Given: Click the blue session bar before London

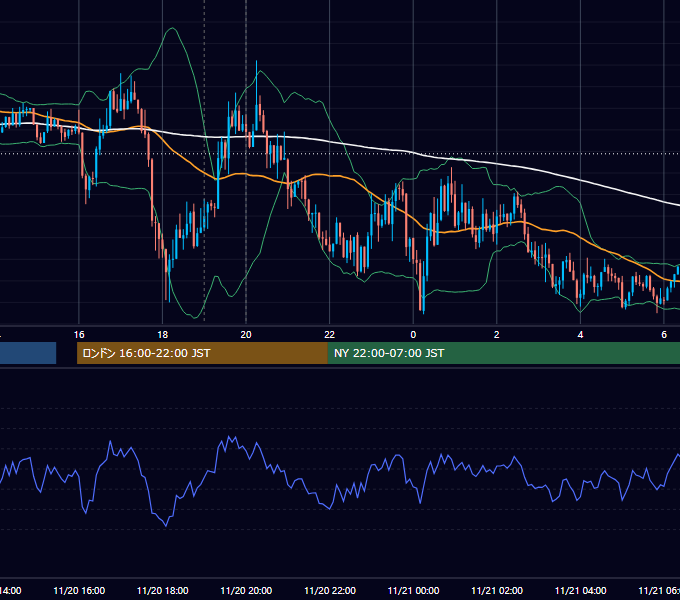Looking at the screenshot, I should point(28,353).
